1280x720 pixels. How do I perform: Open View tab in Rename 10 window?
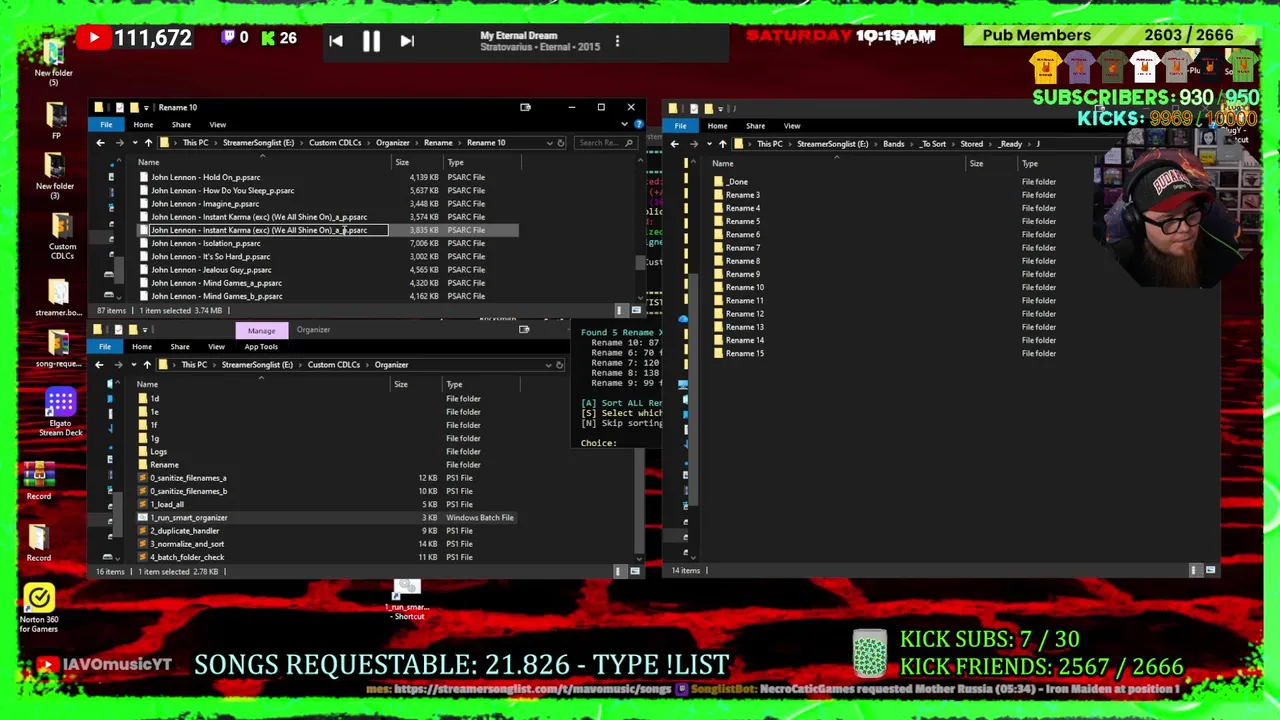tap(217, 125)
